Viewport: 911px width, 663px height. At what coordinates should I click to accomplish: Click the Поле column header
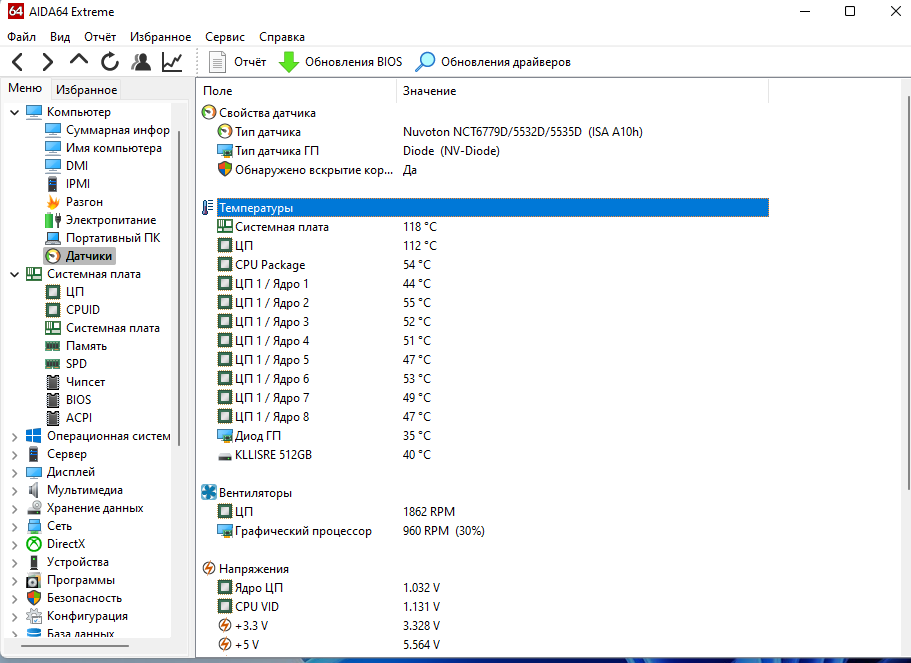[297, 91]
